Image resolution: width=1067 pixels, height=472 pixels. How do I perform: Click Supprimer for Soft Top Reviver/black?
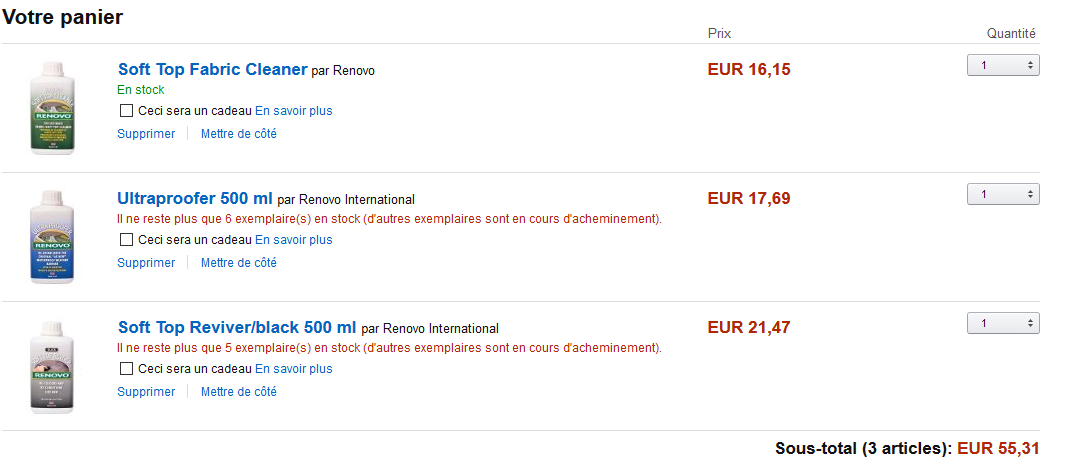click(146, 392)
